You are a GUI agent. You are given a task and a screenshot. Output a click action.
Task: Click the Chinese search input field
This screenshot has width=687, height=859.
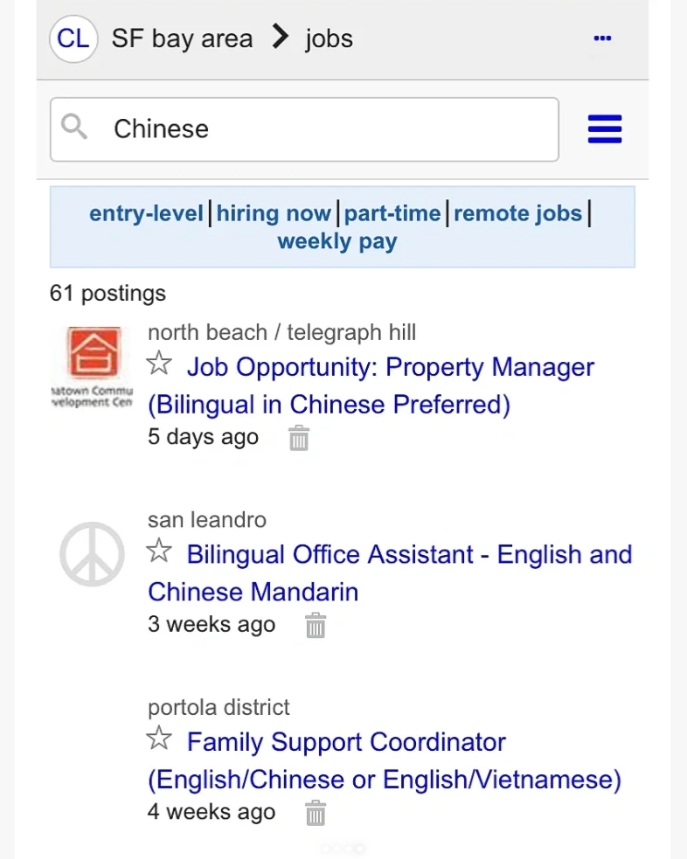pos(305,129)
